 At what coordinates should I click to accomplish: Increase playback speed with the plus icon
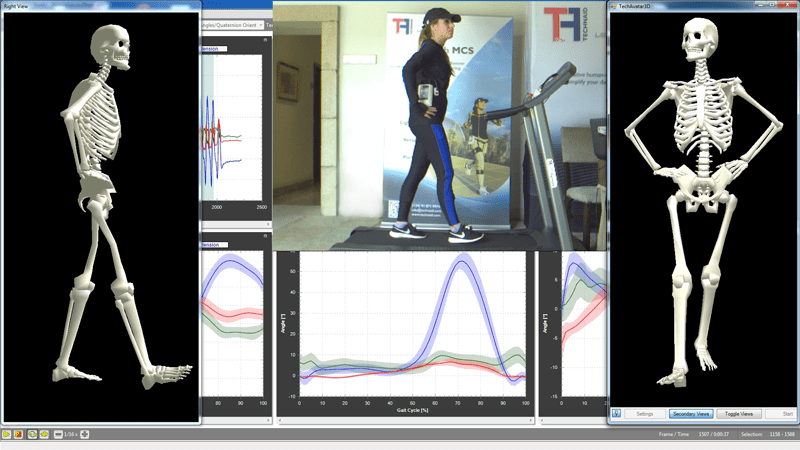pyautogui.click(x=85, y=435)
